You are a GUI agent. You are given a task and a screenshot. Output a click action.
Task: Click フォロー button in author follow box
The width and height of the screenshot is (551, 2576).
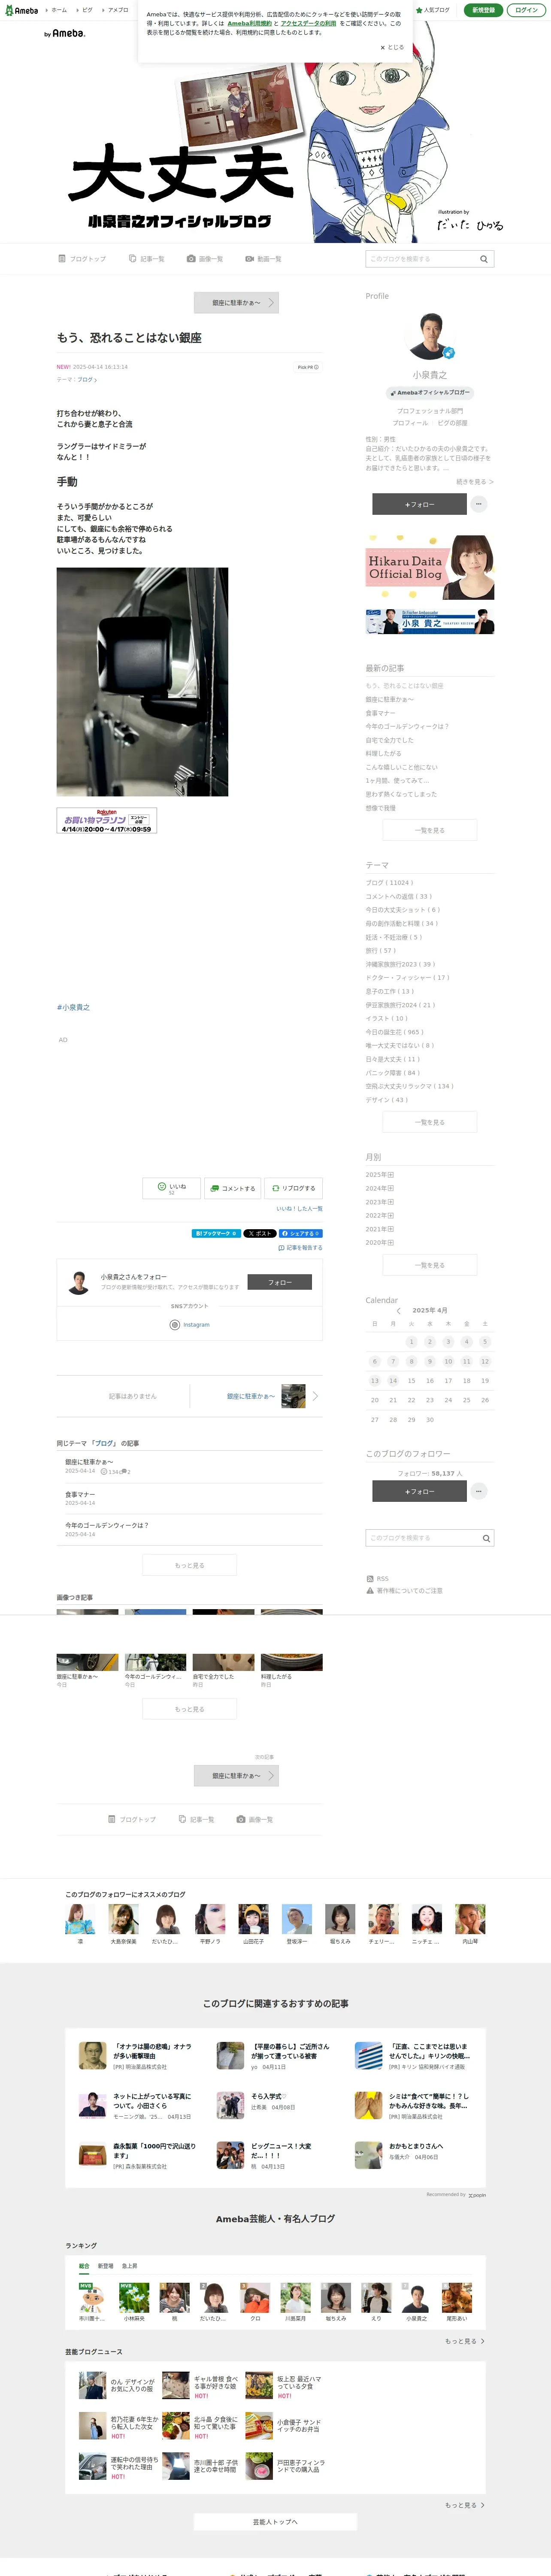coord(279,1282)
